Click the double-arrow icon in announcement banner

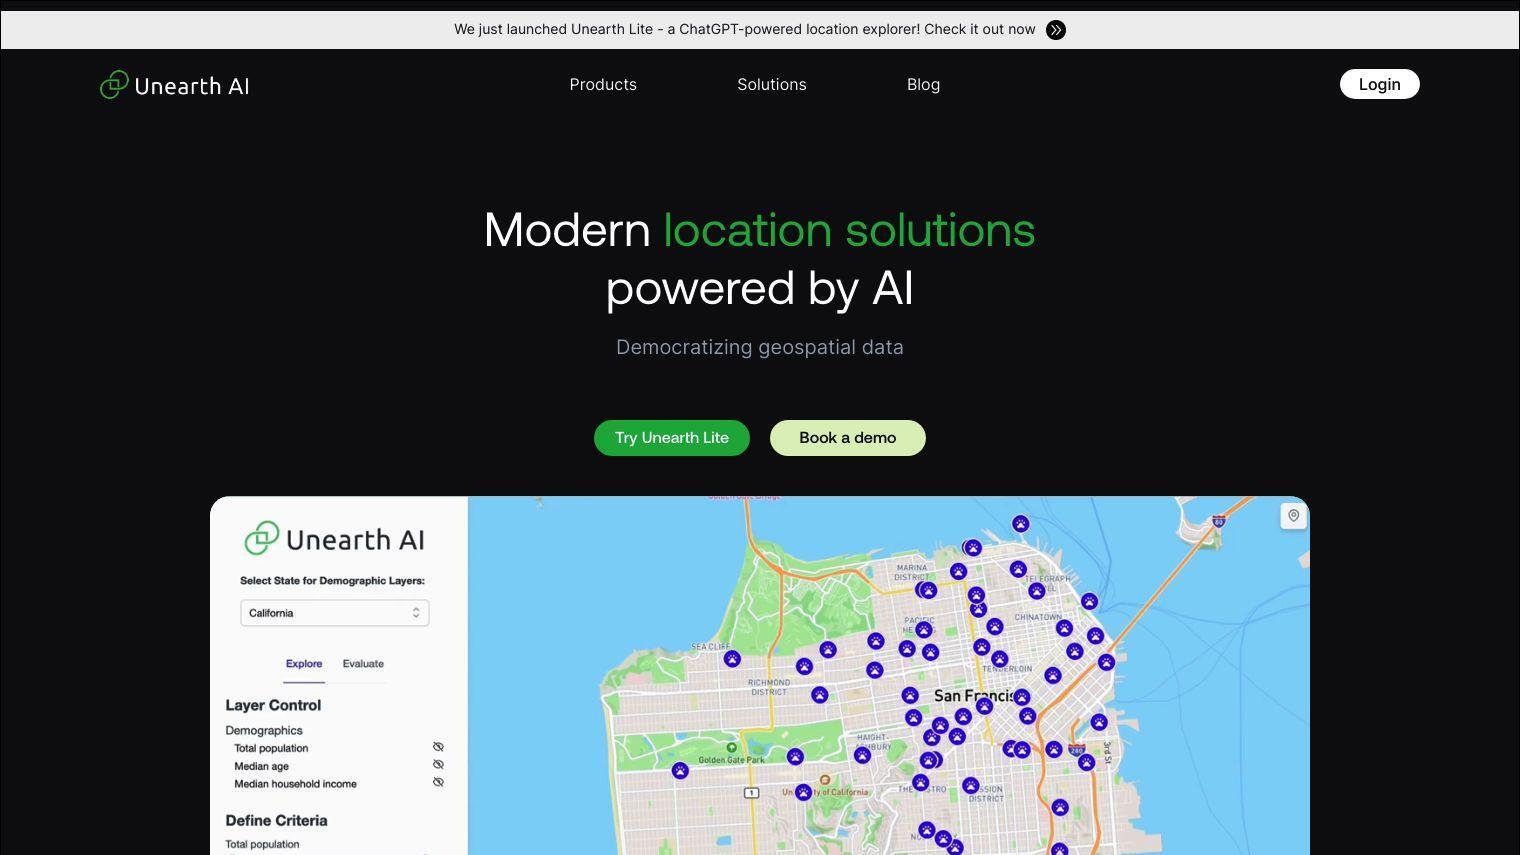tap(1056, 30)
